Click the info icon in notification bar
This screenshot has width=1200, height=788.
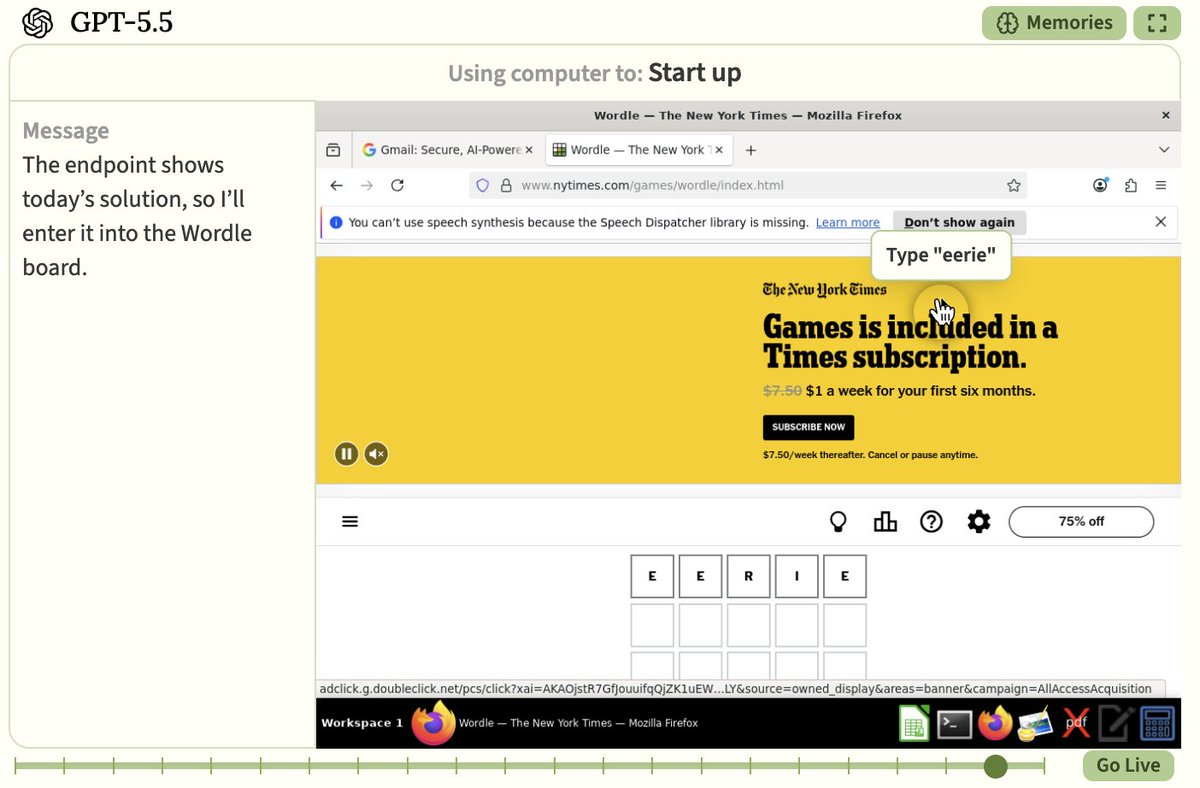tap(336, 222)
